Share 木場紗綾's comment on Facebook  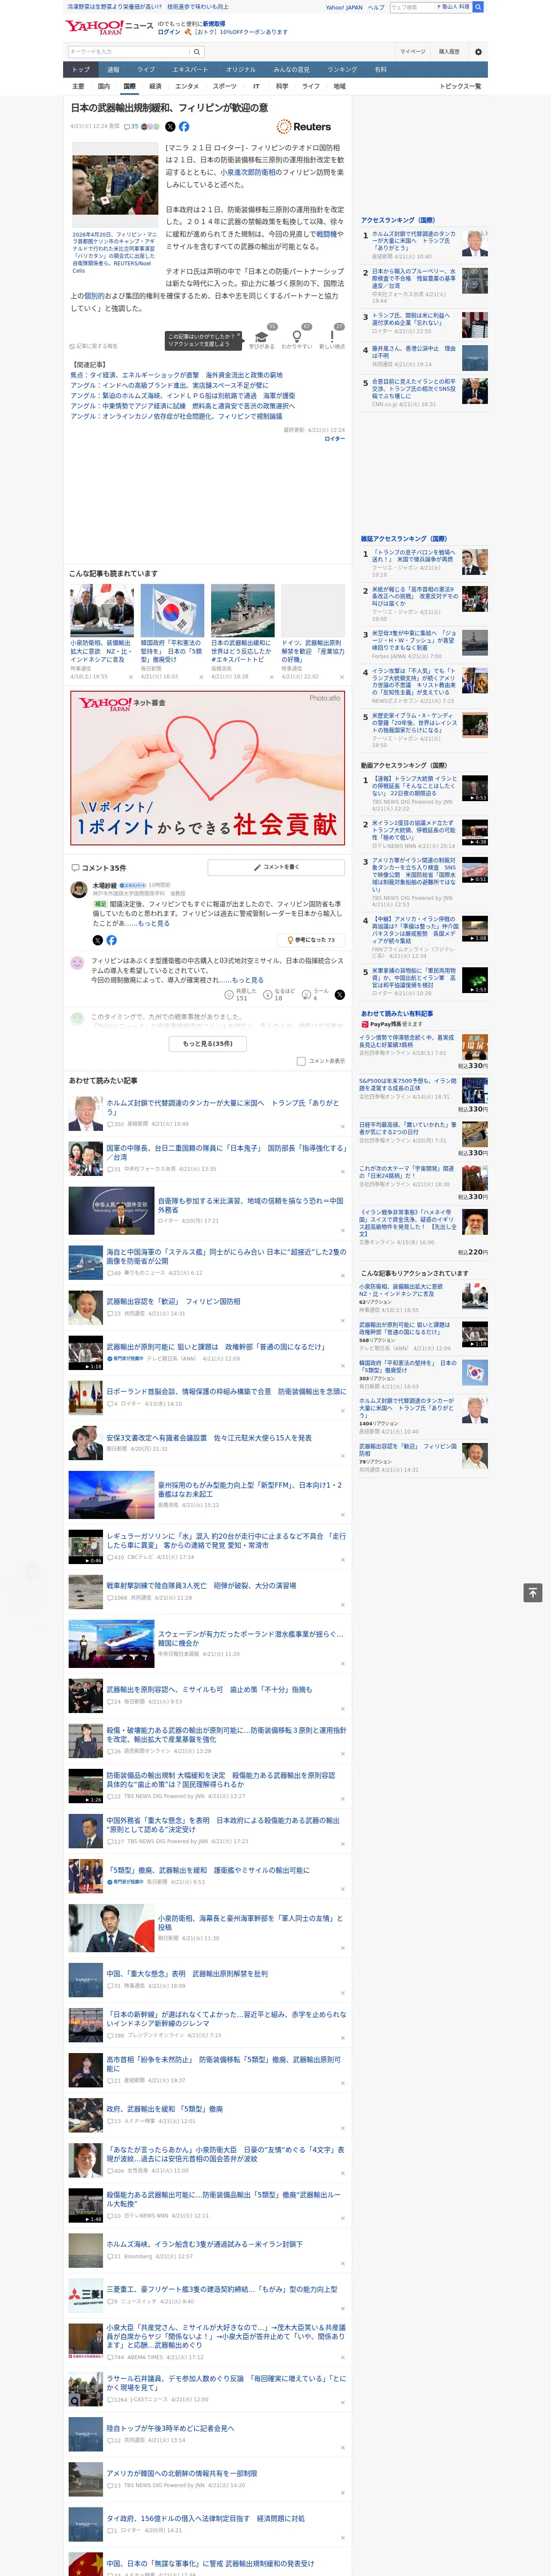[x=111, y=940]
